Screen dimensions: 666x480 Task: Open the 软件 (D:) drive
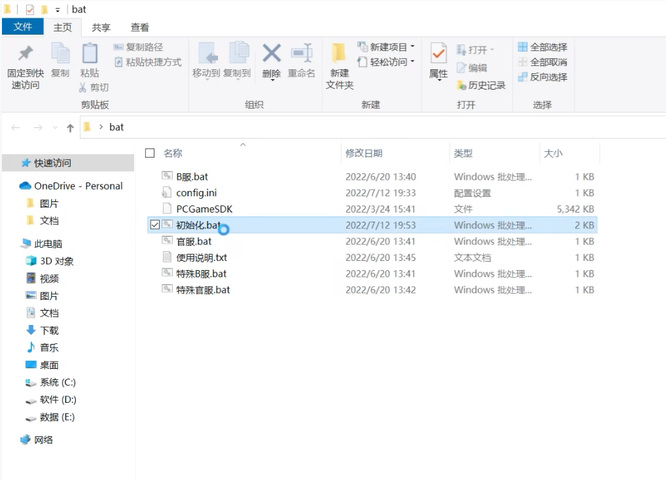click(x=51, y=400)
